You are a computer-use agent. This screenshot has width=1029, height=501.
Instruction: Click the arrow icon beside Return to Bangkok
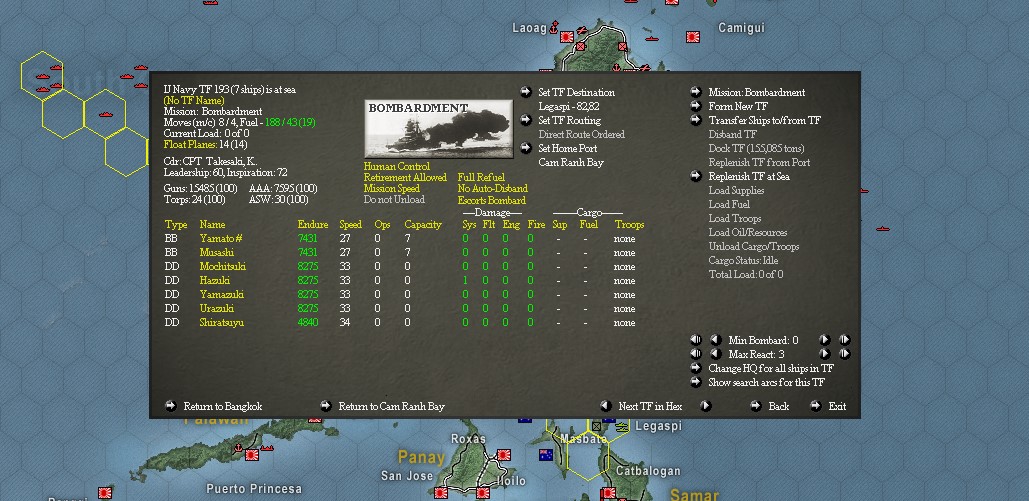click(x=171, y=406)
